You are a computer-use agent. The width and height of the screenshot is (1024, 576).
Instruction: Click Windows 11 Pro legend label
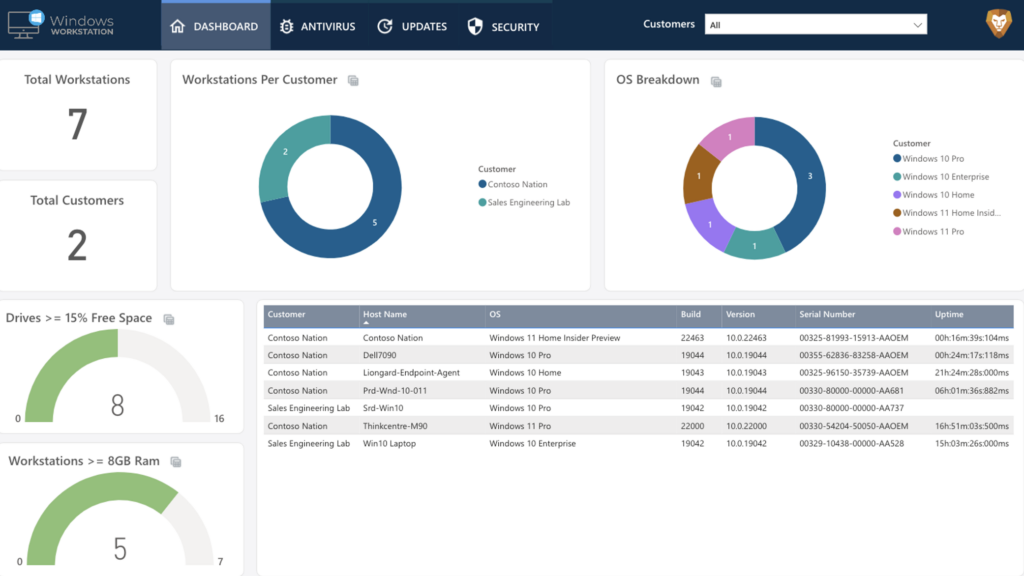click(x=933, y=231)
